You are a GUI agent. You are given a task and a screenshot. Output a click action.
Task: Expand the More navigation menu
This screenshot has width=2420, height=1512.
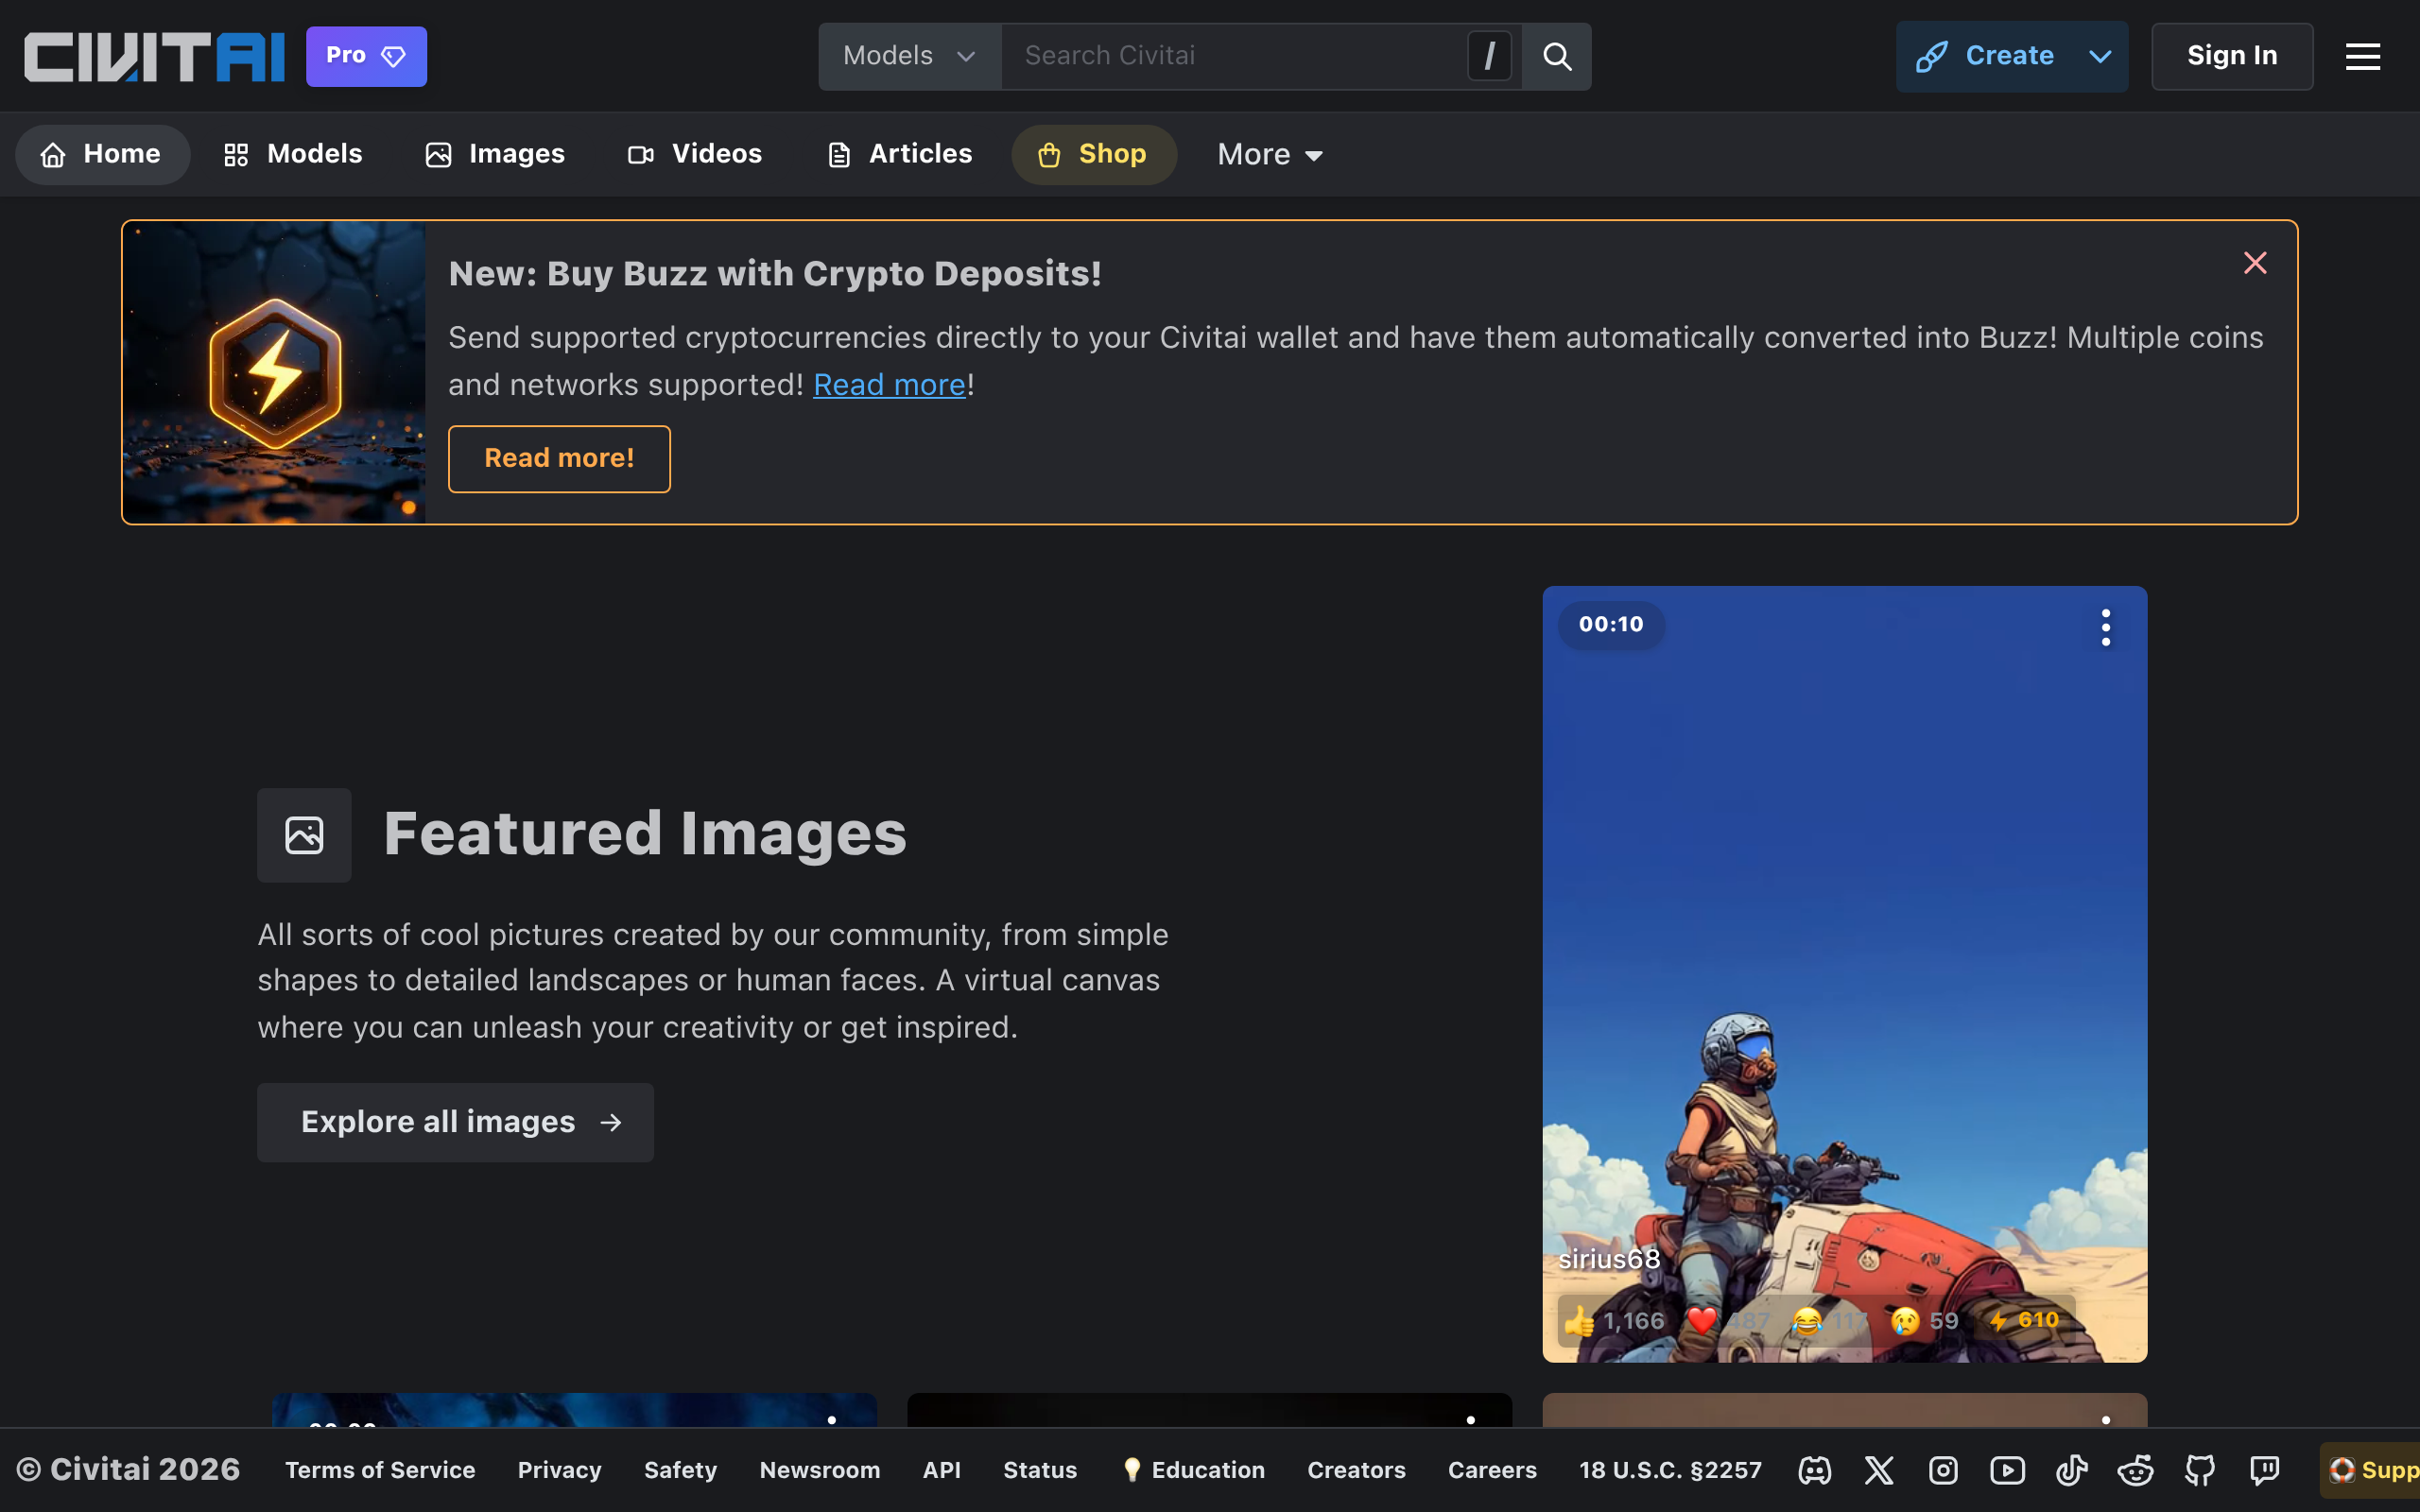1270,155
